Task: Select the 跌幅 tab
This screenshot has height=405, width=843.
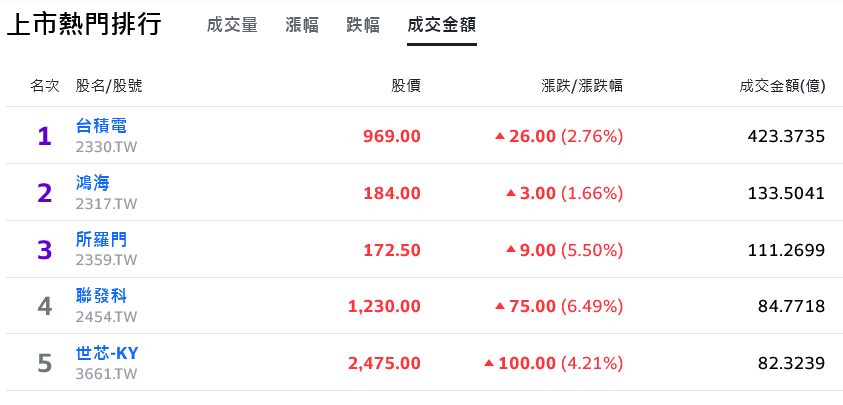Action: click(x=363, y=25)
